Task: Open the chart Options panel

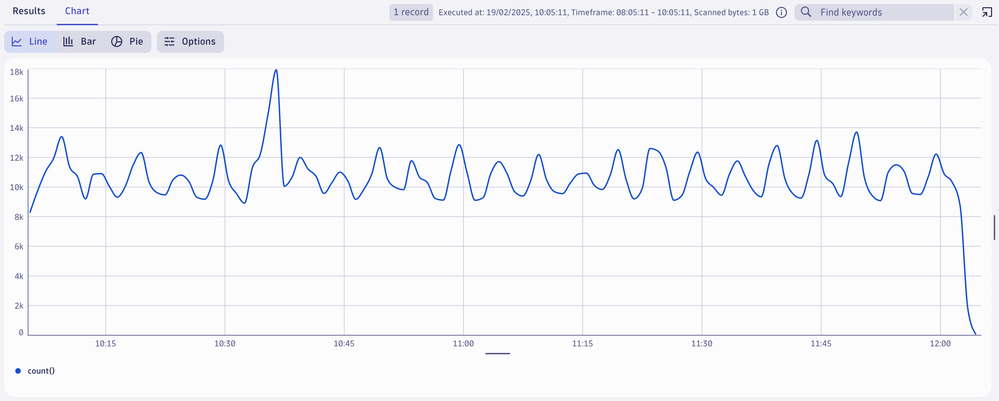Action: (x=190, y=42)
